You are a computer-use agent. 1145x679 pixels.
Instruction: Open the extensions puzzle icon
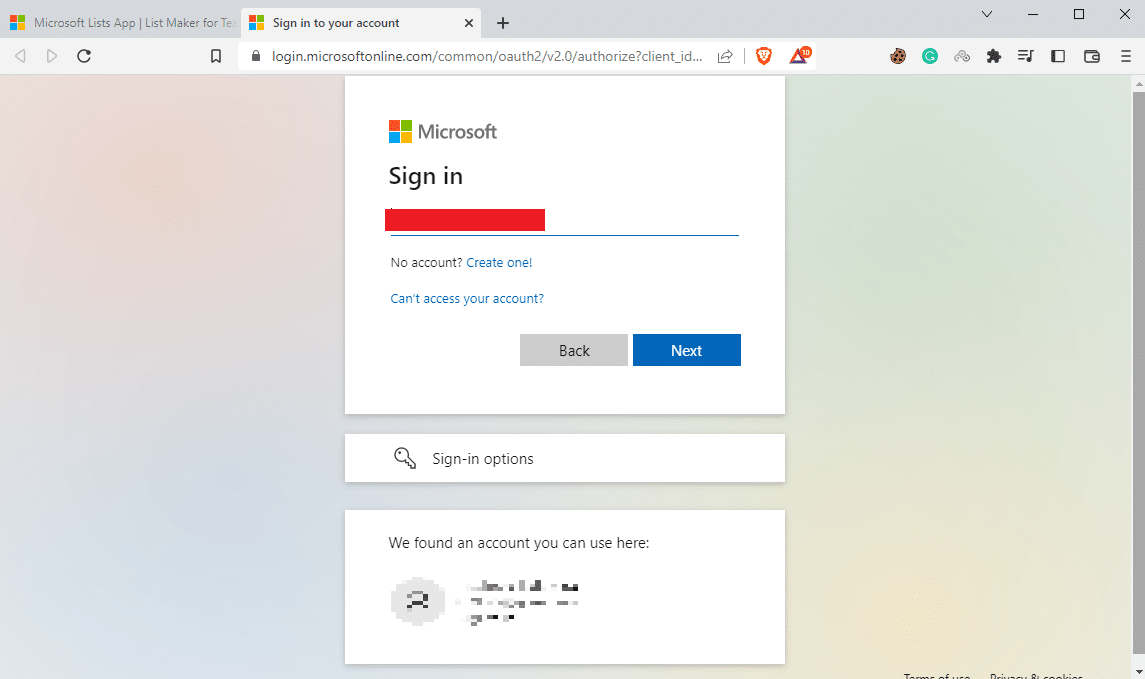[993, 56]
